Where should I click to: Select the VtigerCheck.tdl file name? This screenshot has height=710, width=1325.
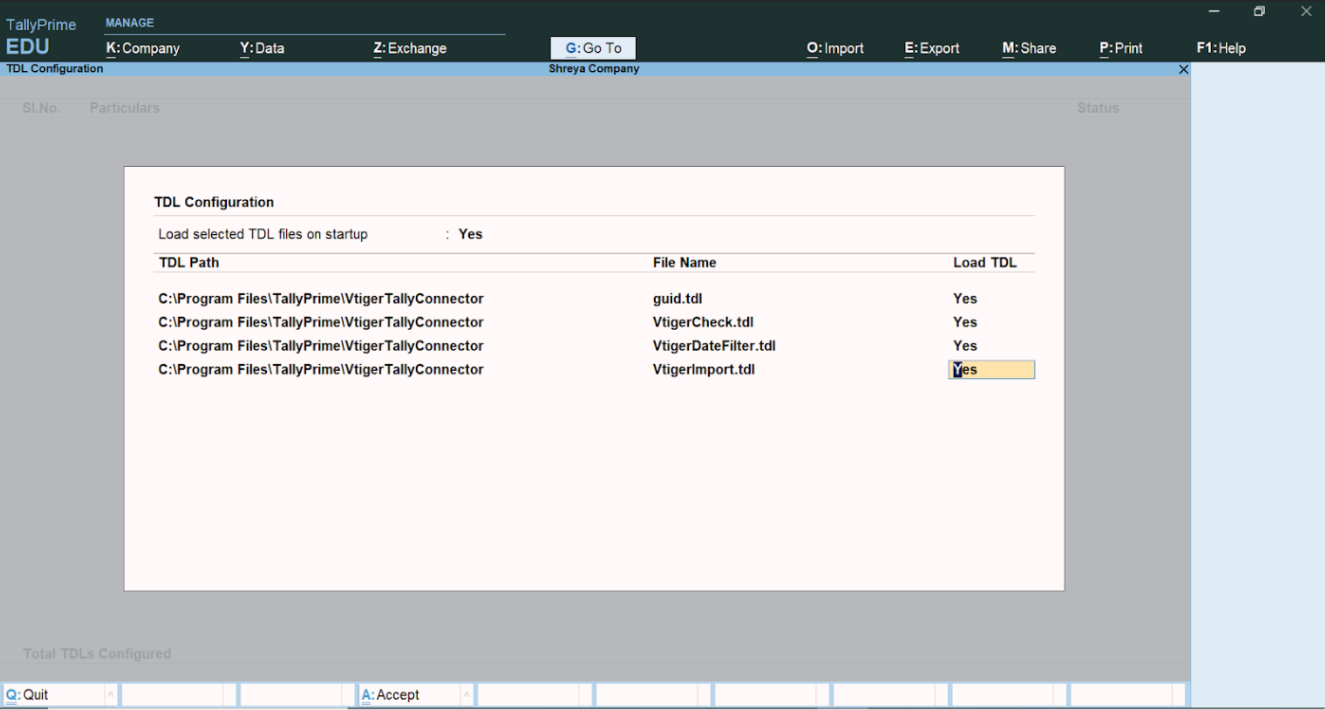(703, 322)
